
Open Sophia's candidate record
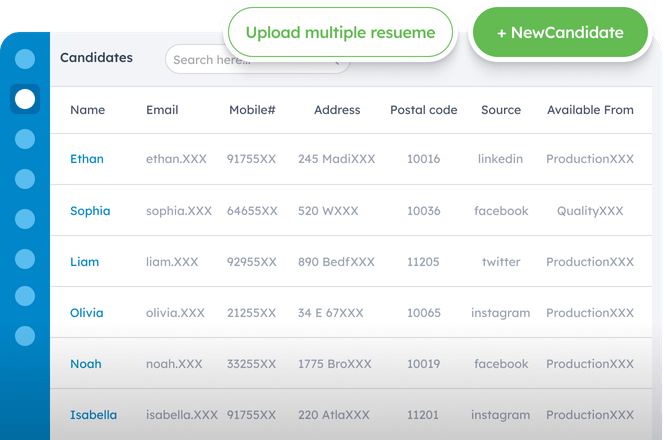(90, 211)
